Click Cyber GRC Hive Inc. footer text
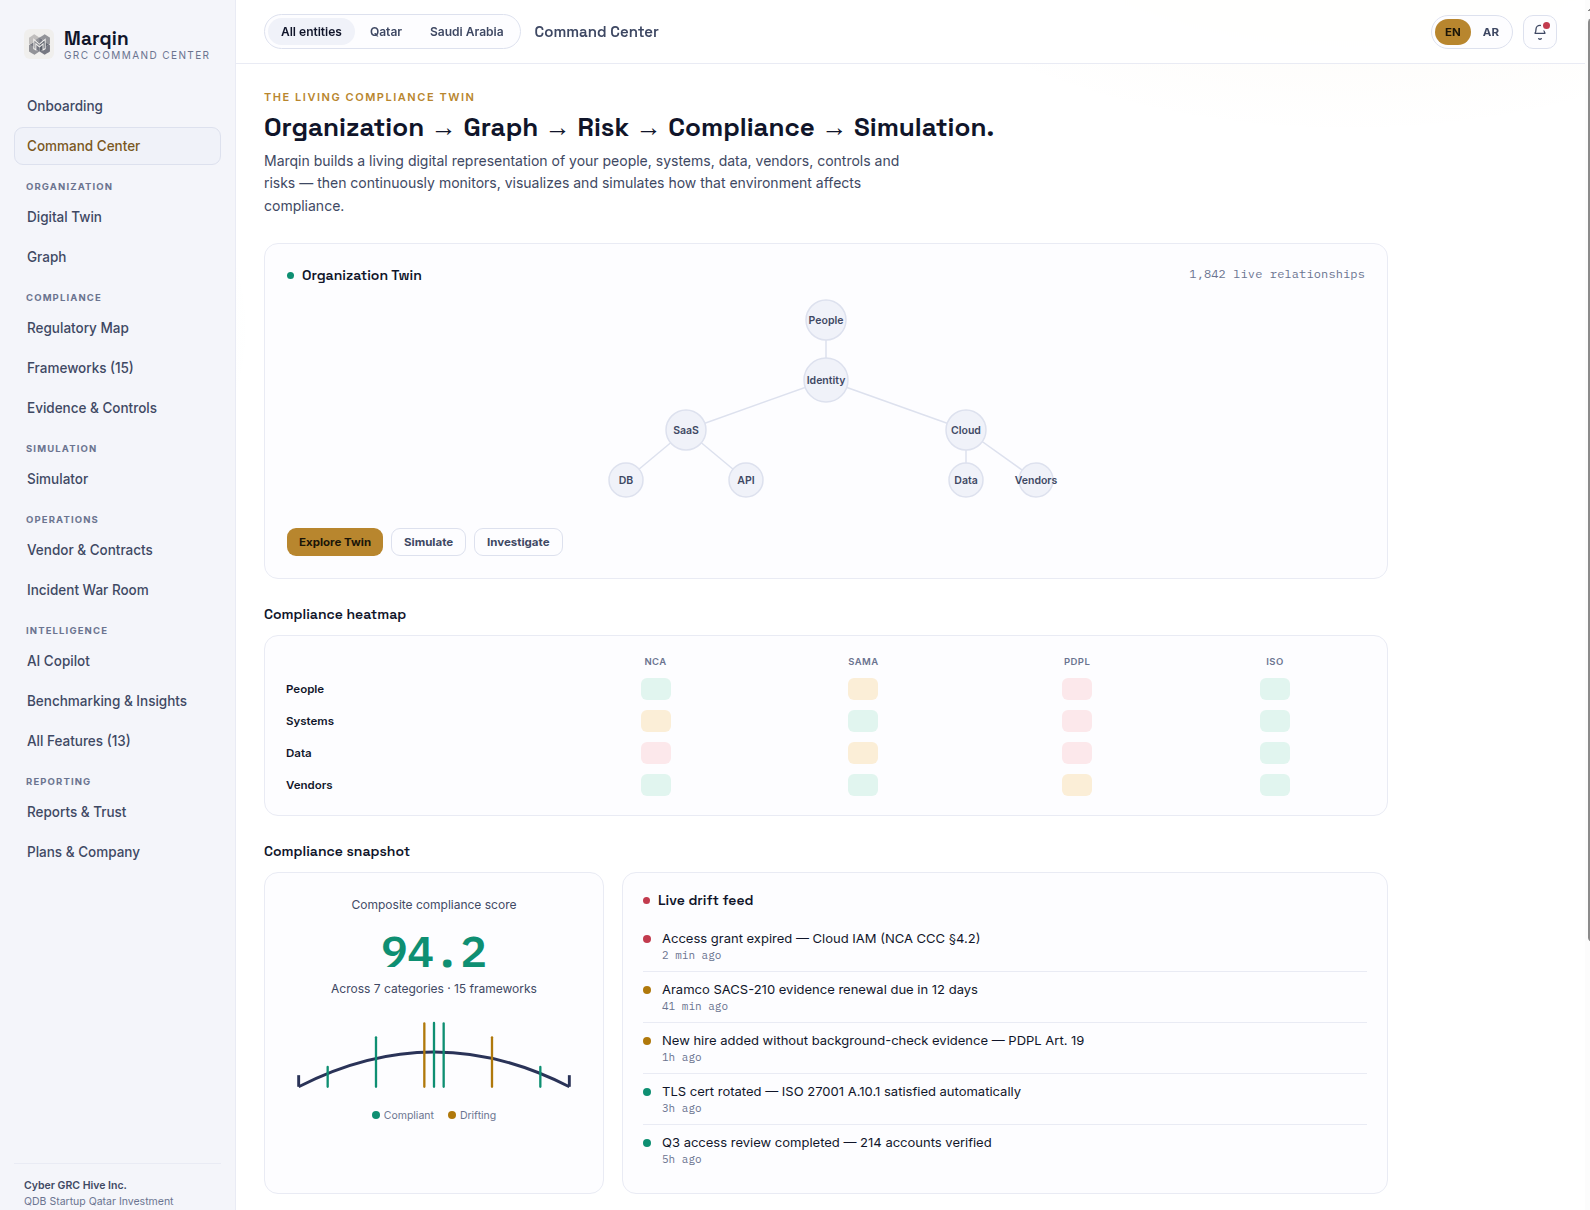Viewport: 1590px width, 1210px height. tap(75, 1185)
